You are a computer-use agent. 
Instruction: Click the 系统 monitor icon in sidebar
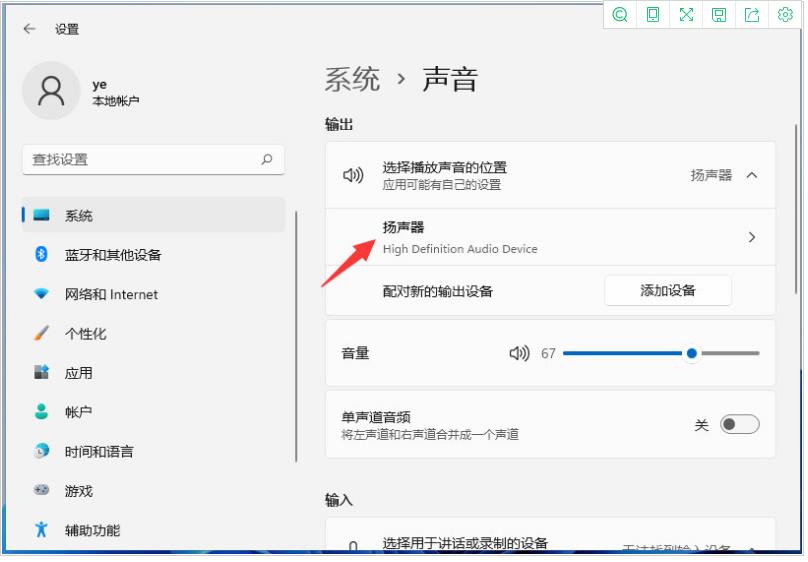pos(41,215)
